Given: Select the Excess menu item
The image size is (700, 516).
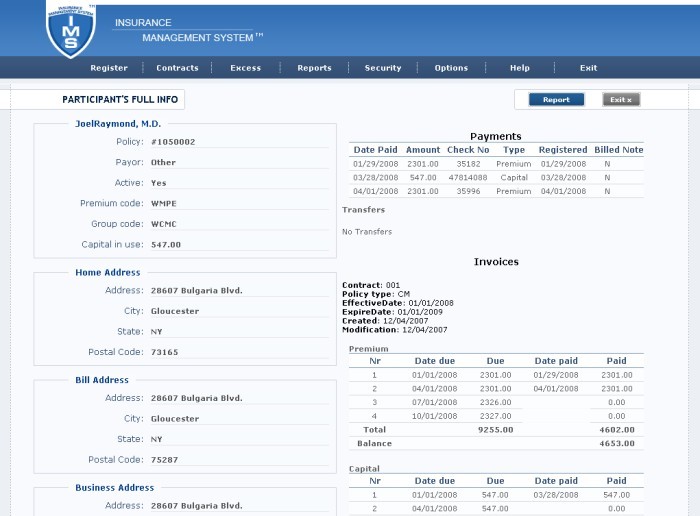Looking at the screenshot, I should [x=246, y=68].
